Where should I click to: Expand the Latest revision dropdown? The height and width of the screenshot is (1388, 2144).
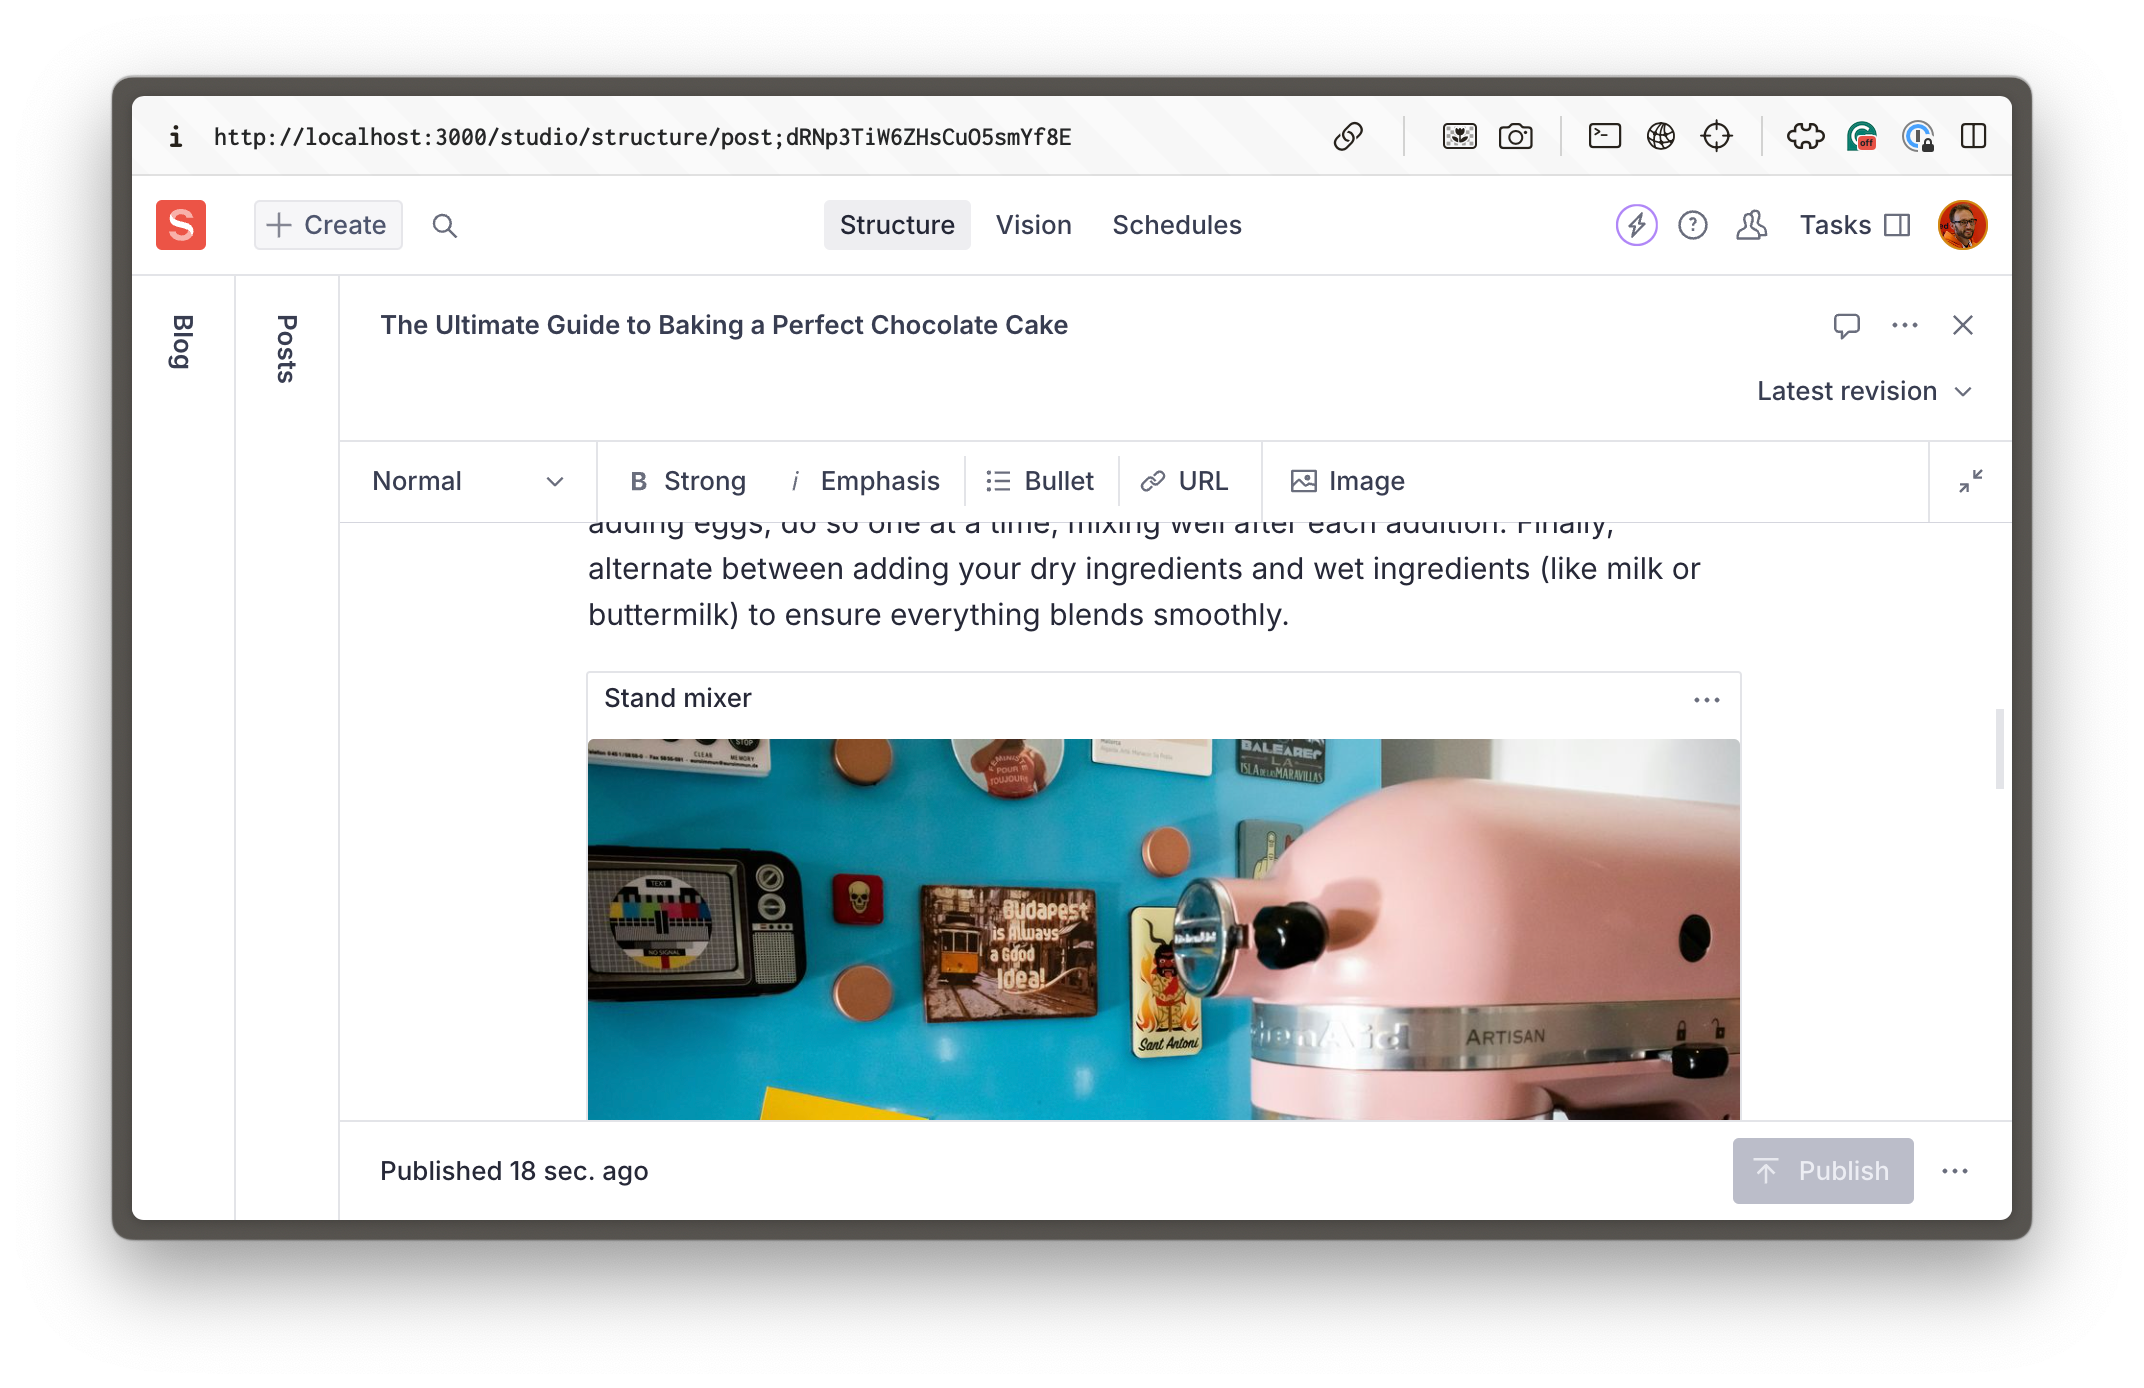coord(1866,391)
